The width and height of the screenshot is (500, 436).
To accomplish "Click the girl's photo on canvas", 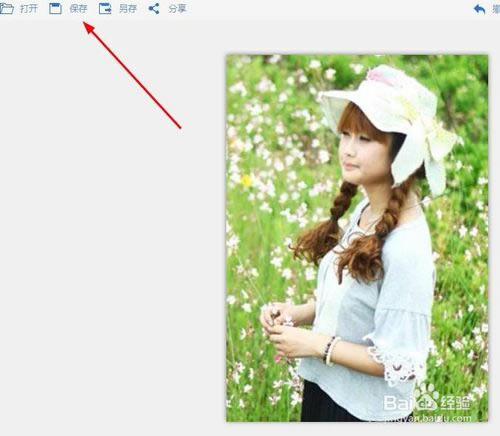I will pyautogui.click(x=357, y=238).
